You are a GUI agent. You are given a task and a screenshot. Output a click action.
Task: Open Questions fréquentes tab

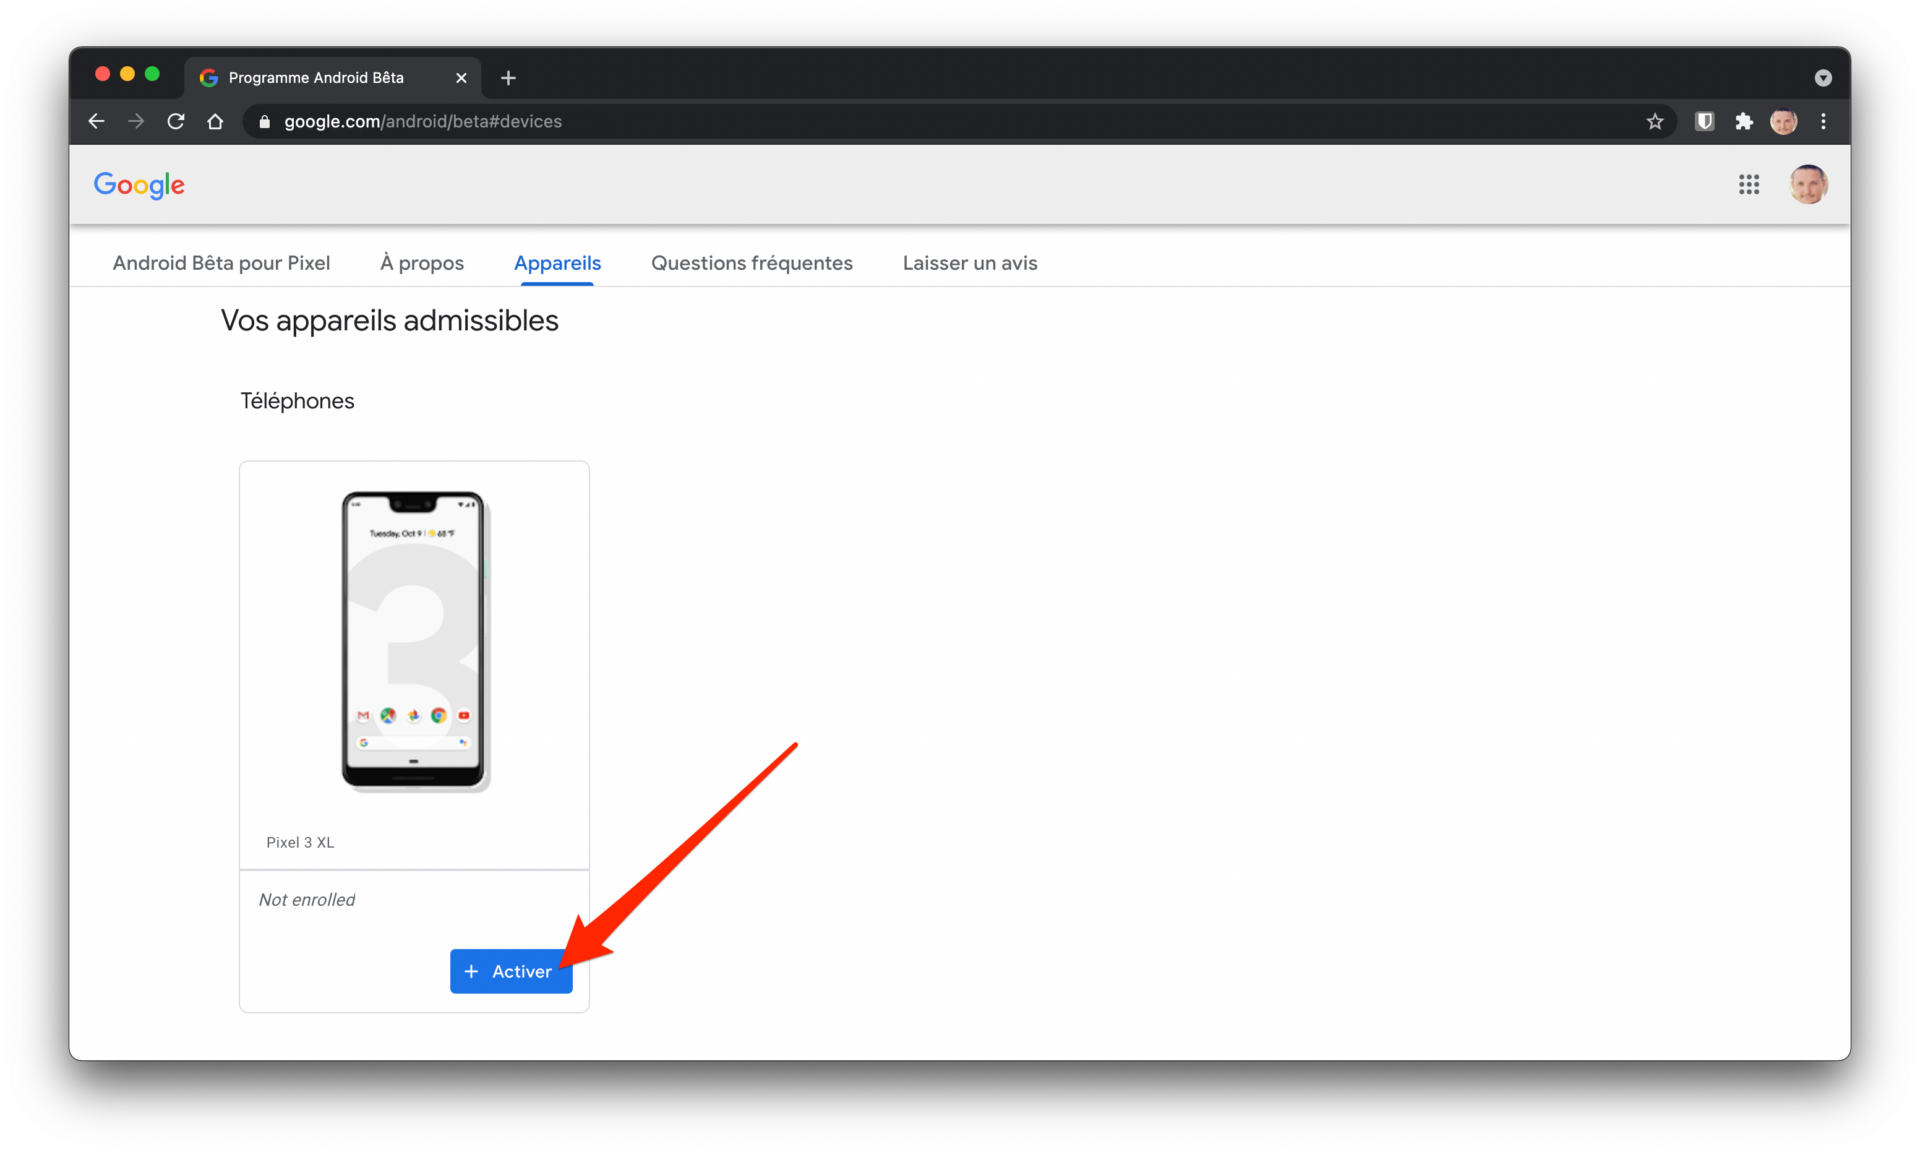click(x=752, y=263)
